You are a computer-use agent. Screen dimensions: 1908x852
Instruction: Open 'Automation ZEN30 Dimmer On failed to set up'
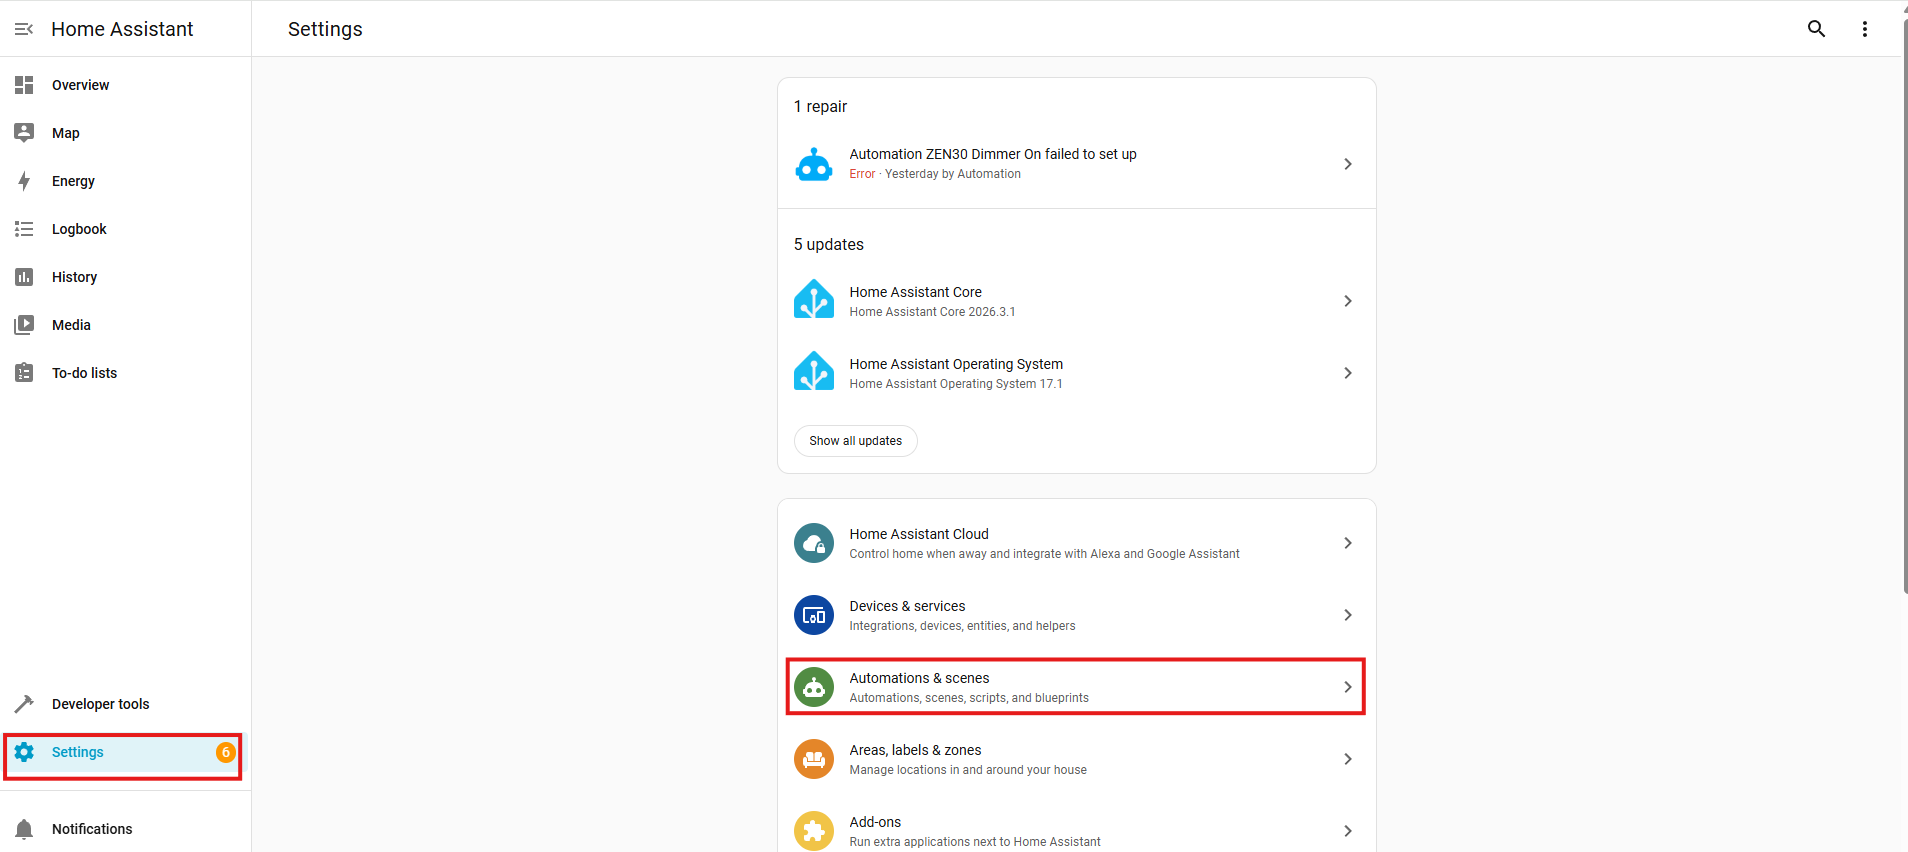(x=993, y=154)
